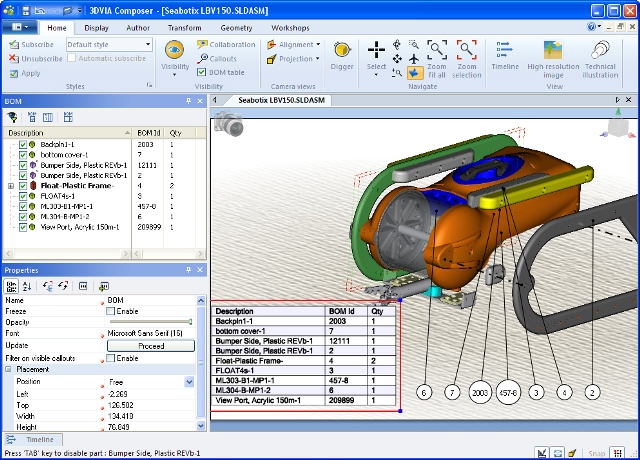Open the Visibility eye tool
640x460 pixels.
point(175,50)
